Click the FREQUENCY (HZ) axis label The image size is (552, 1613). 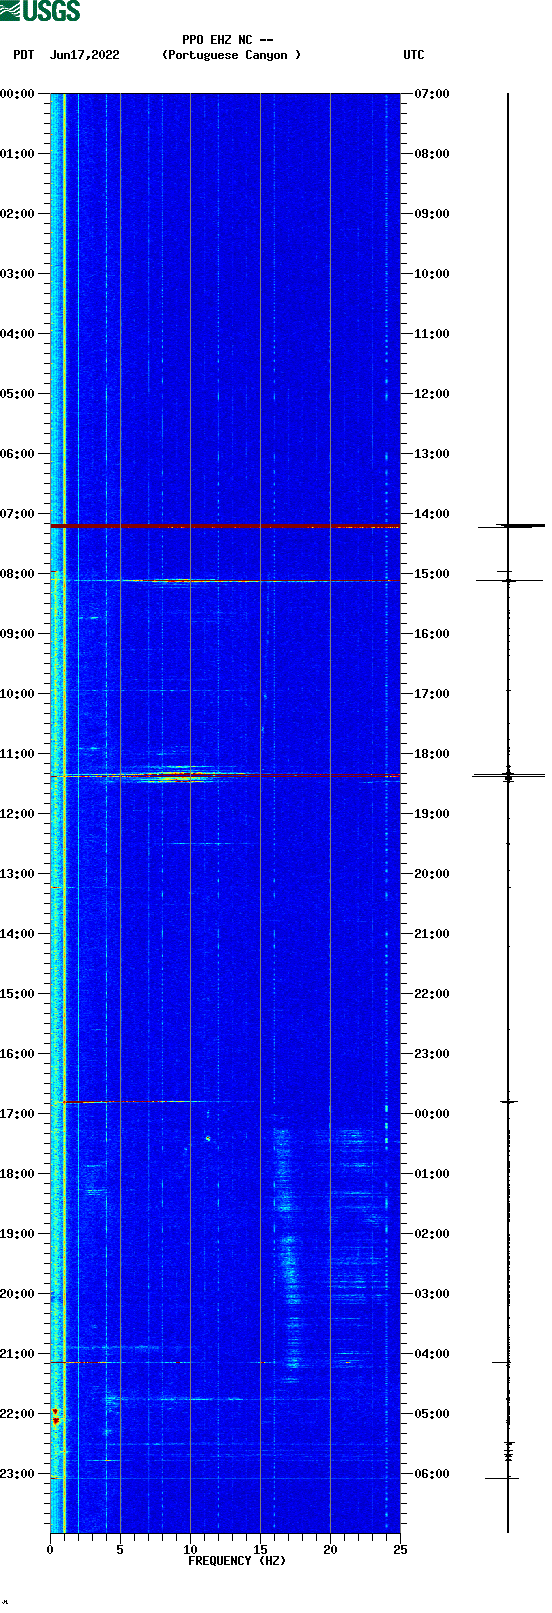237,1561
